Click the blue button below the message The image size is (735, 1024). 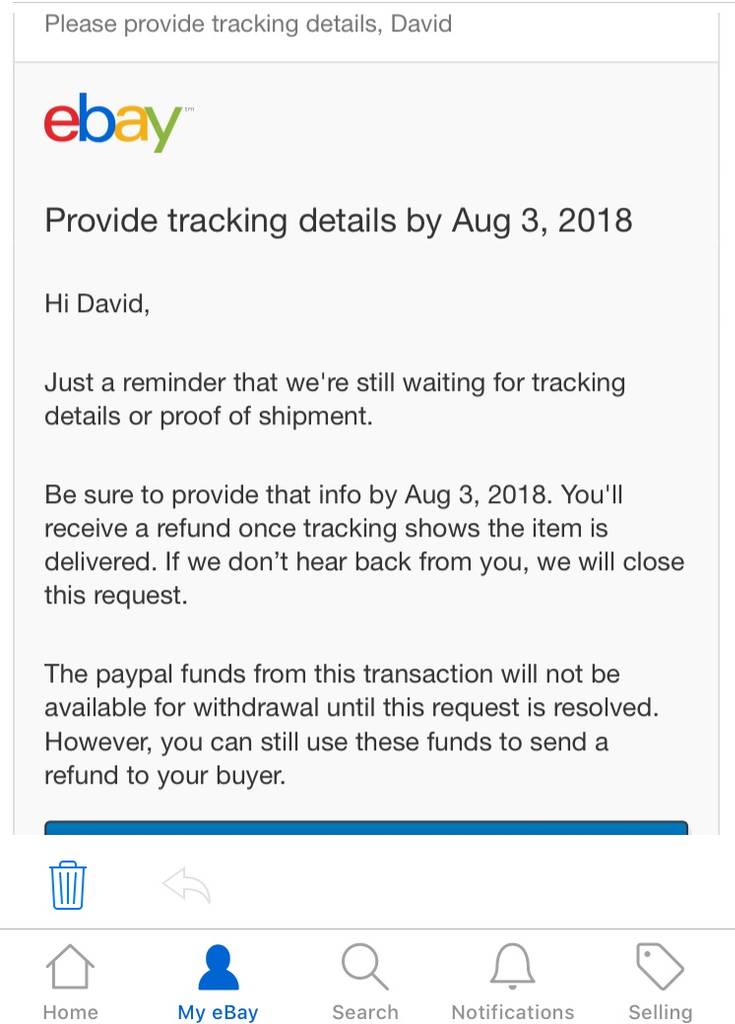coord(366,827)
